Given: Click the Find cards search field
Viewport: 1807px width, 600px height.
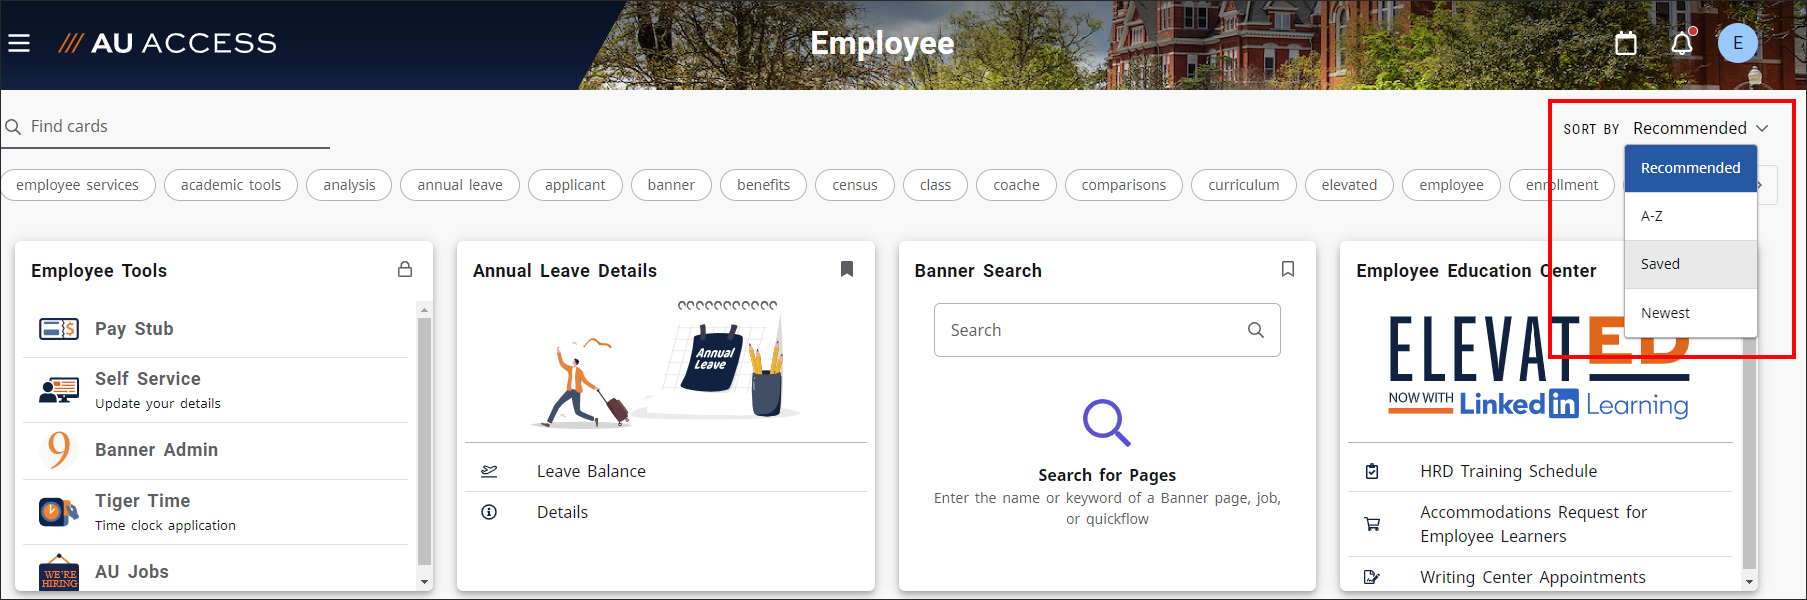Looking at the screenshot, I should pos(165,127).
